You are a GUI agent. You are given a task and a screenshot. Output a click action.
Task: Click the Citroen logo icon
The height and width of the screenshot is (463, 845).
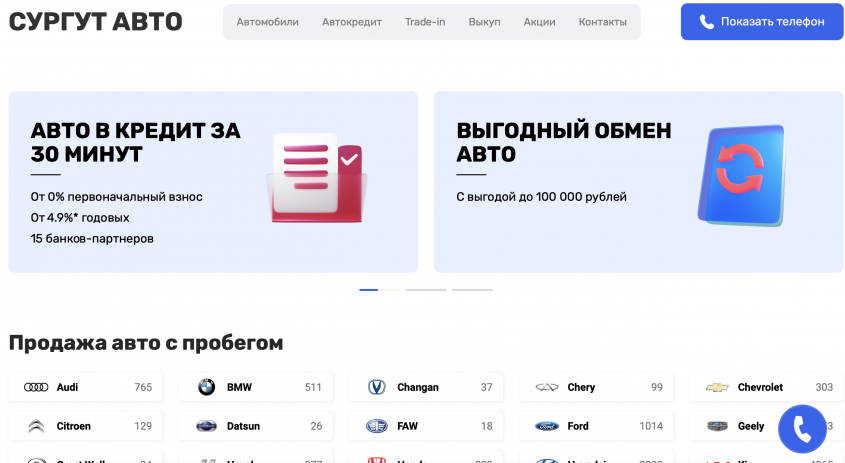[36, 426]
